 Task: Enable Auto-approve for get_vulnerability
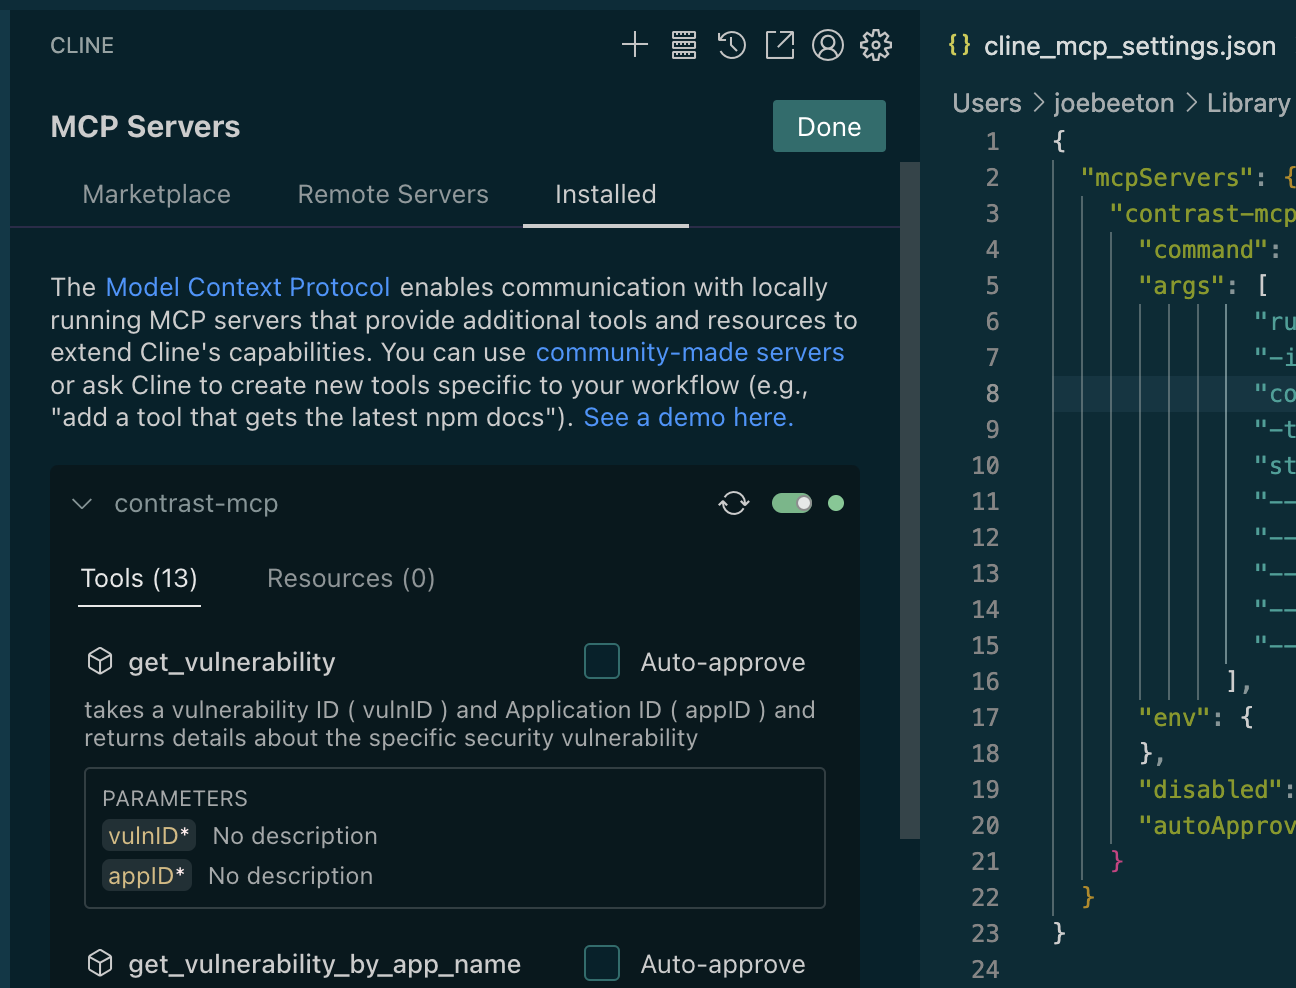pyautogui.click(x=602, y=661)
